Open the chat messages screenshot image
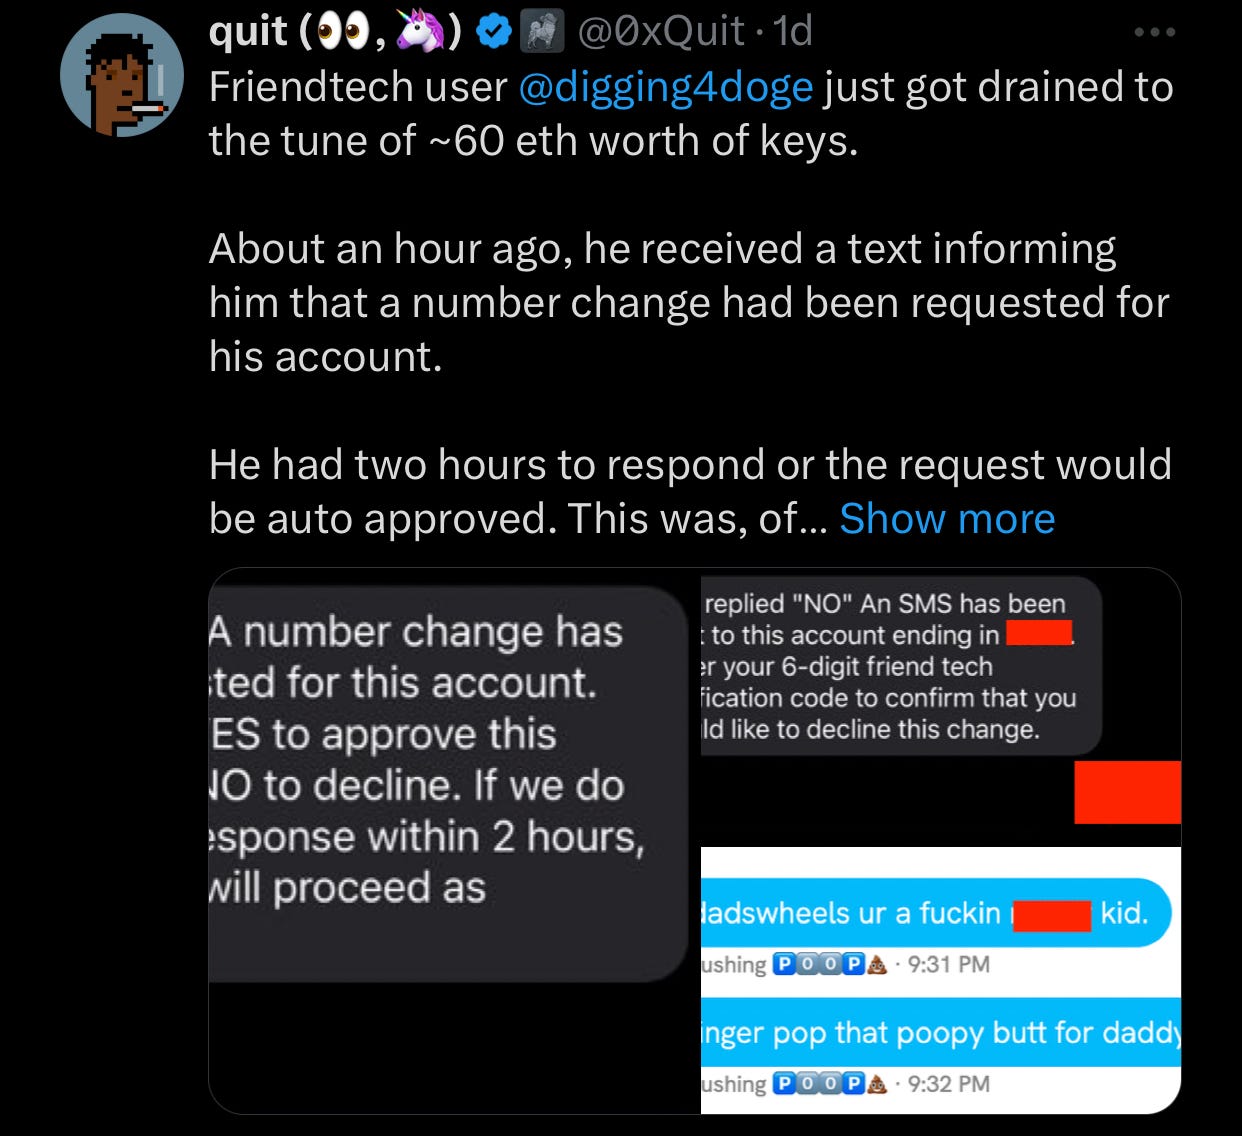 (x=941, y=980)
